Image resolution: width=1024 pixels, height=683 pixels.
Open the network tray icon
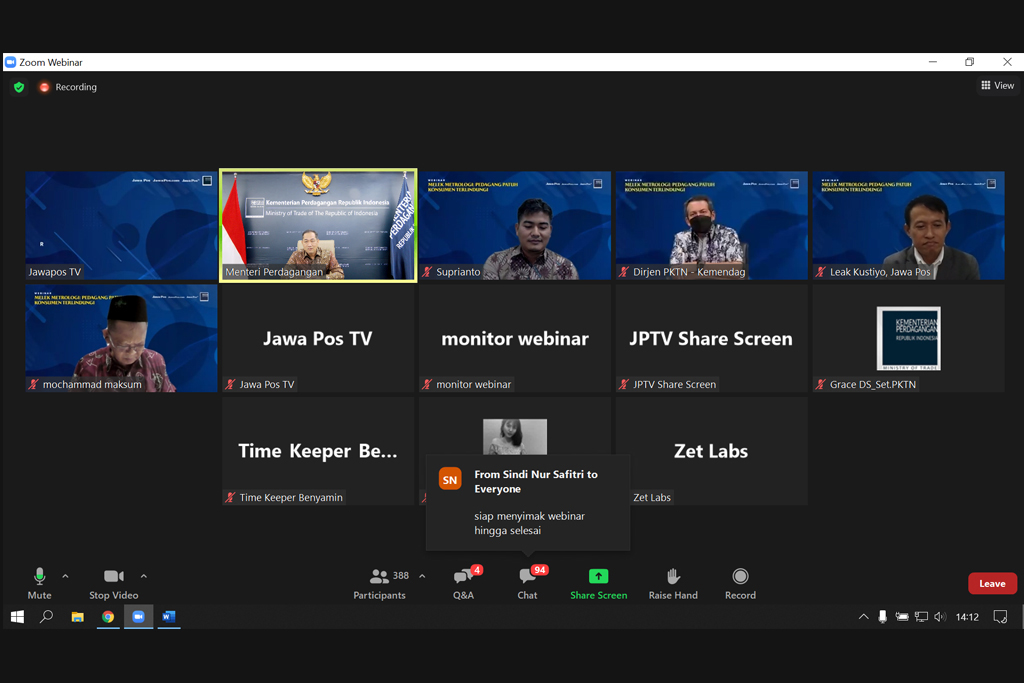(x=921, y=616)
